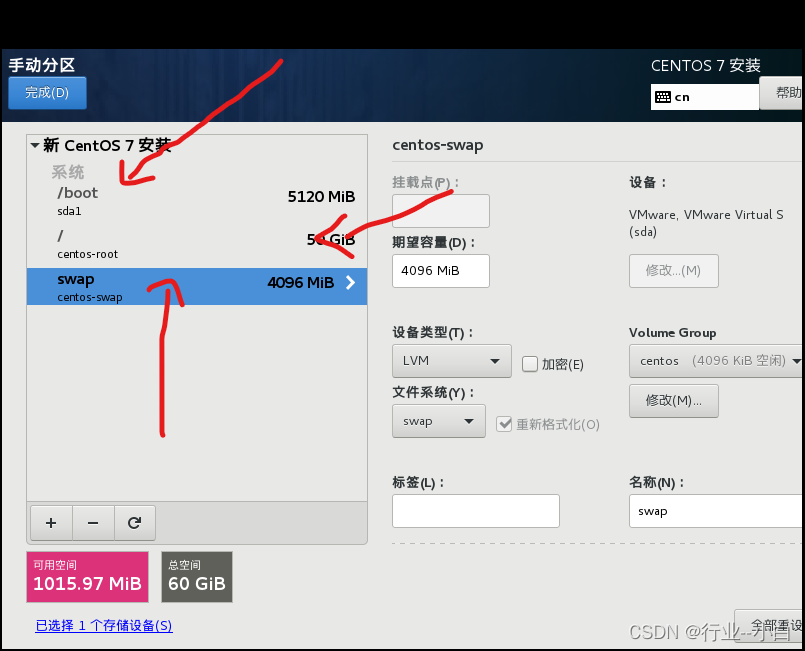Screen dimensions: 805x651
Task: Click the 帮助 help button
Action: (782, 93)
